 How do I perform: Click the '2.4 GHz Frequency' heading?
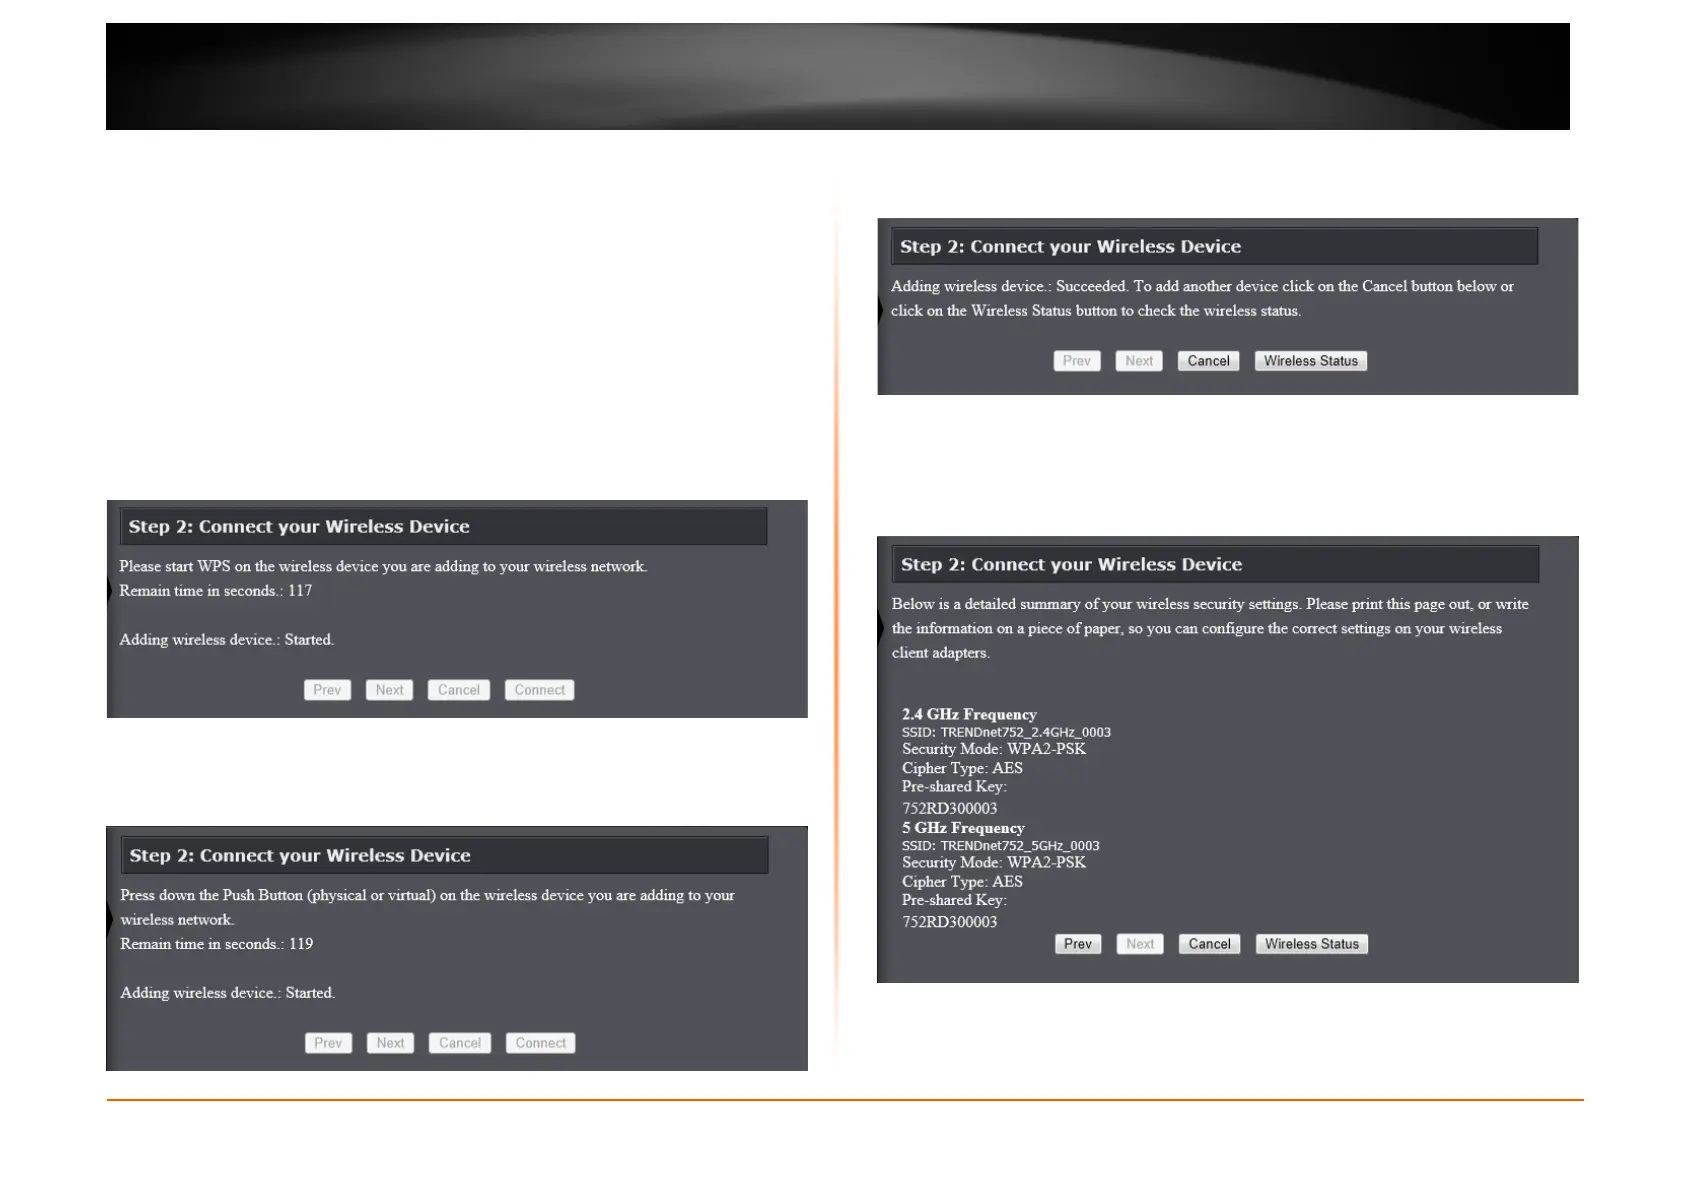pos(969,714)
